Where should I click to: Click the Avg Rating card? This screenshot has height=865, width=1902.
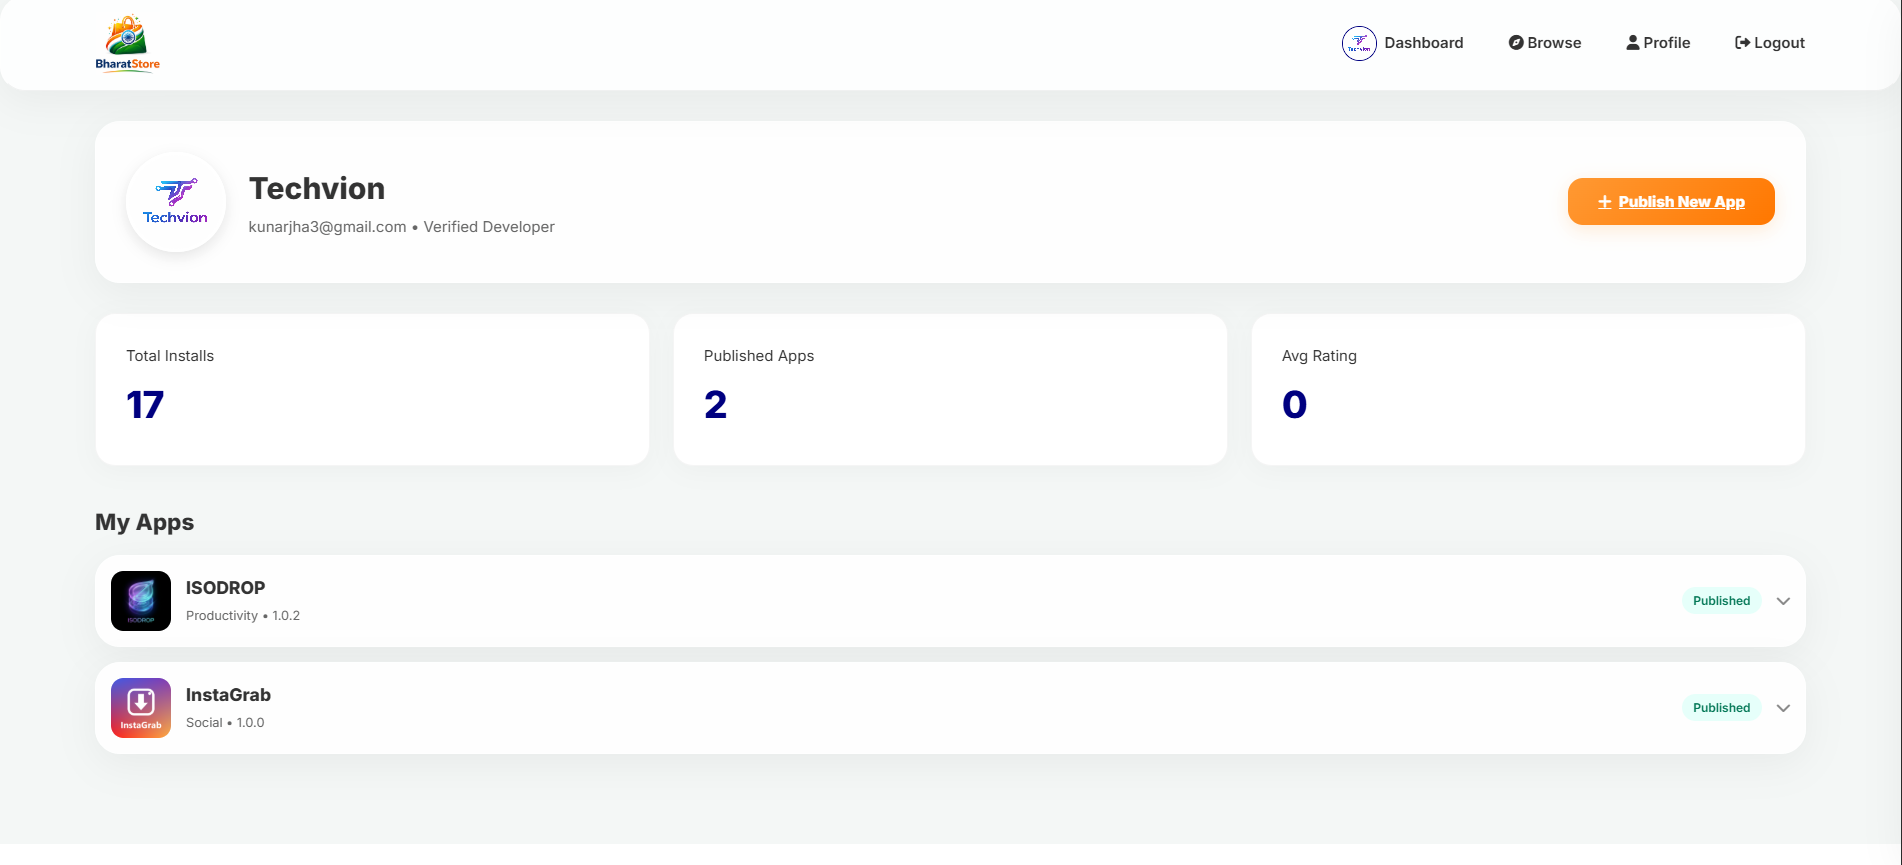point(1528,390)
